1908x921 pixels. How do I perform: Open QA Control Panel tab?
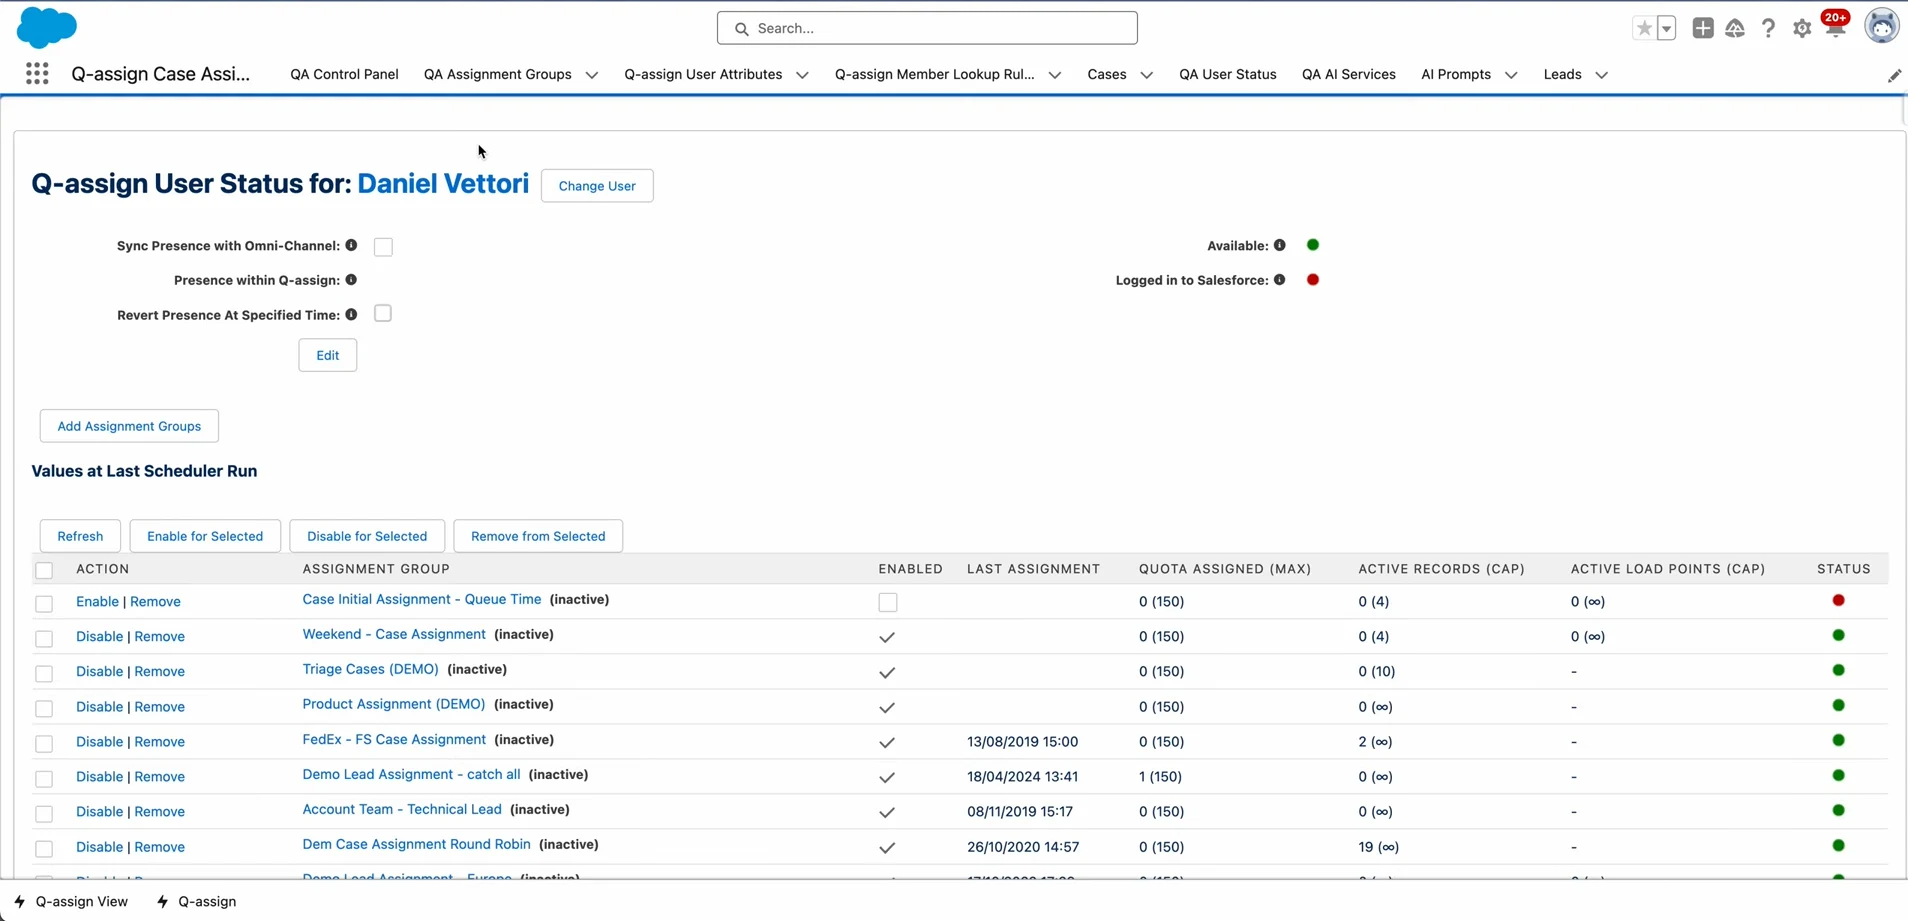click(x=344, y=74)
